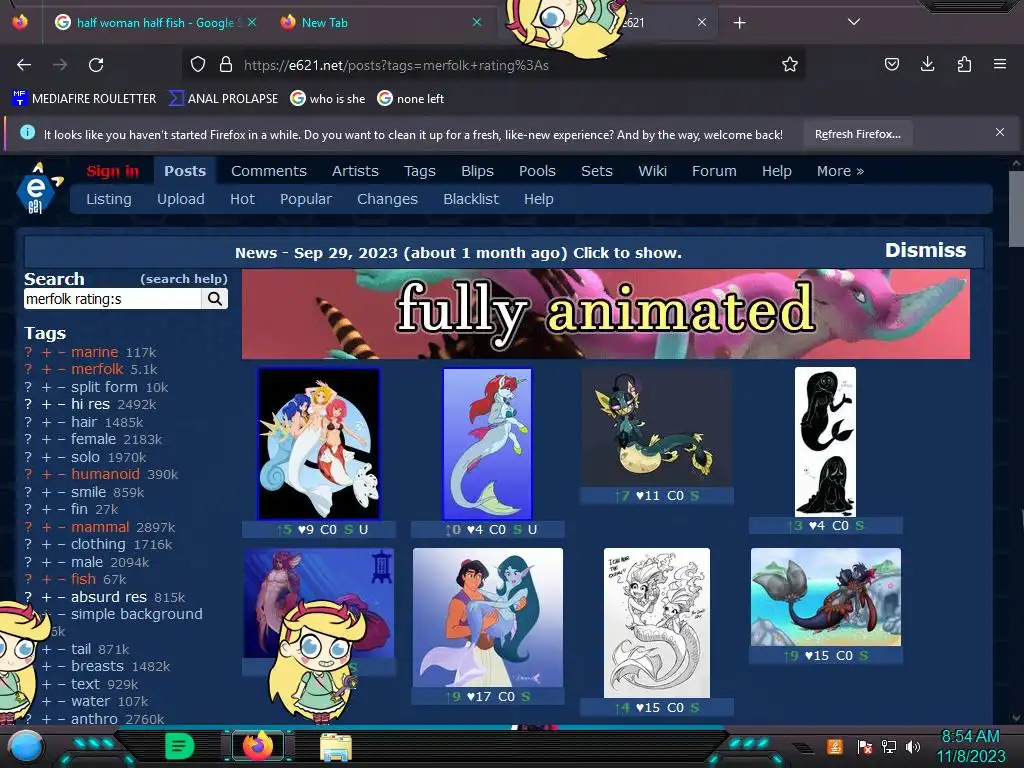This screenshot has width=1024, height=768.
Task: Open the File Explorer taskbar icon
Action: pyautogui.click(x=336, y=746)
